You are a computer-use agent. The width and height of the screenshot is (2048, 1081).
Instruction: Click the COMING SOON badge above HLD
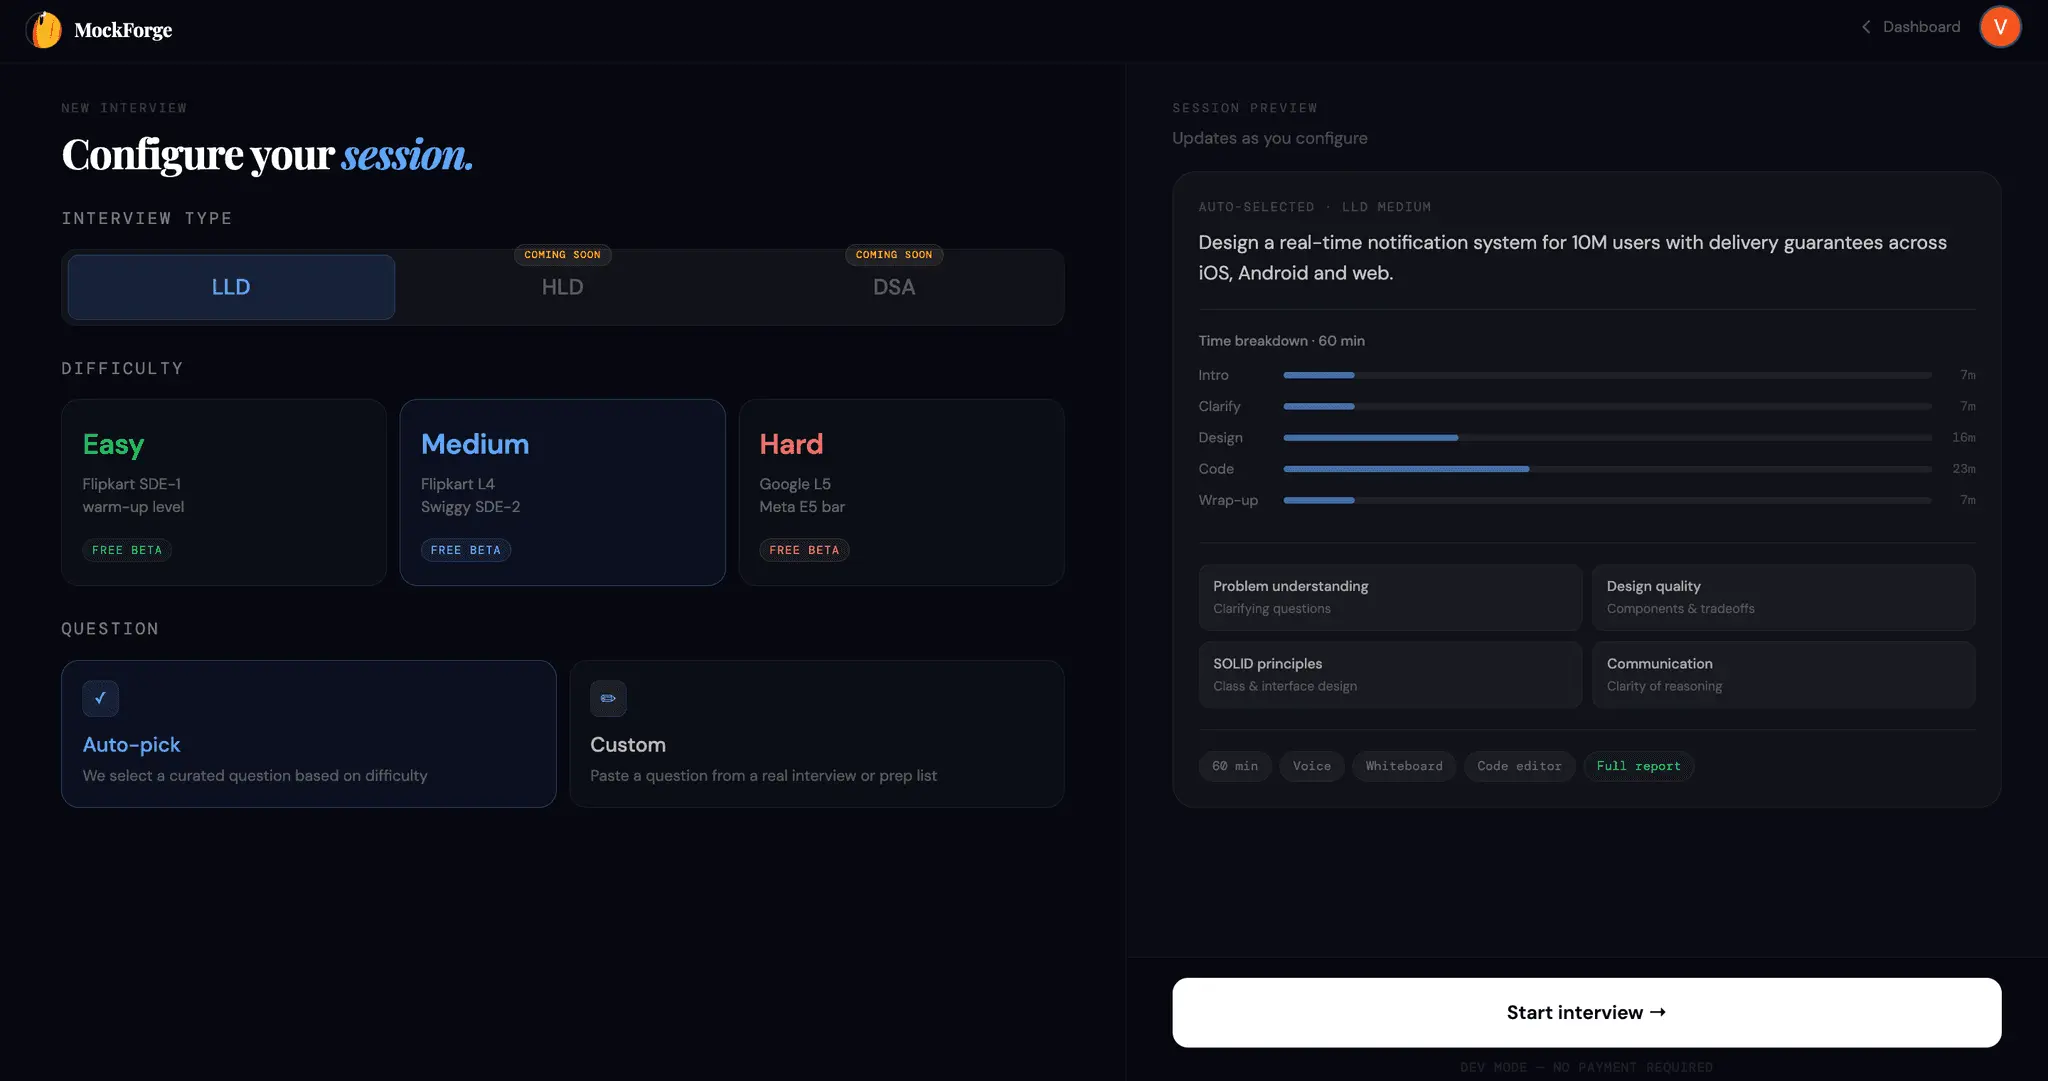tap(562, 255)
